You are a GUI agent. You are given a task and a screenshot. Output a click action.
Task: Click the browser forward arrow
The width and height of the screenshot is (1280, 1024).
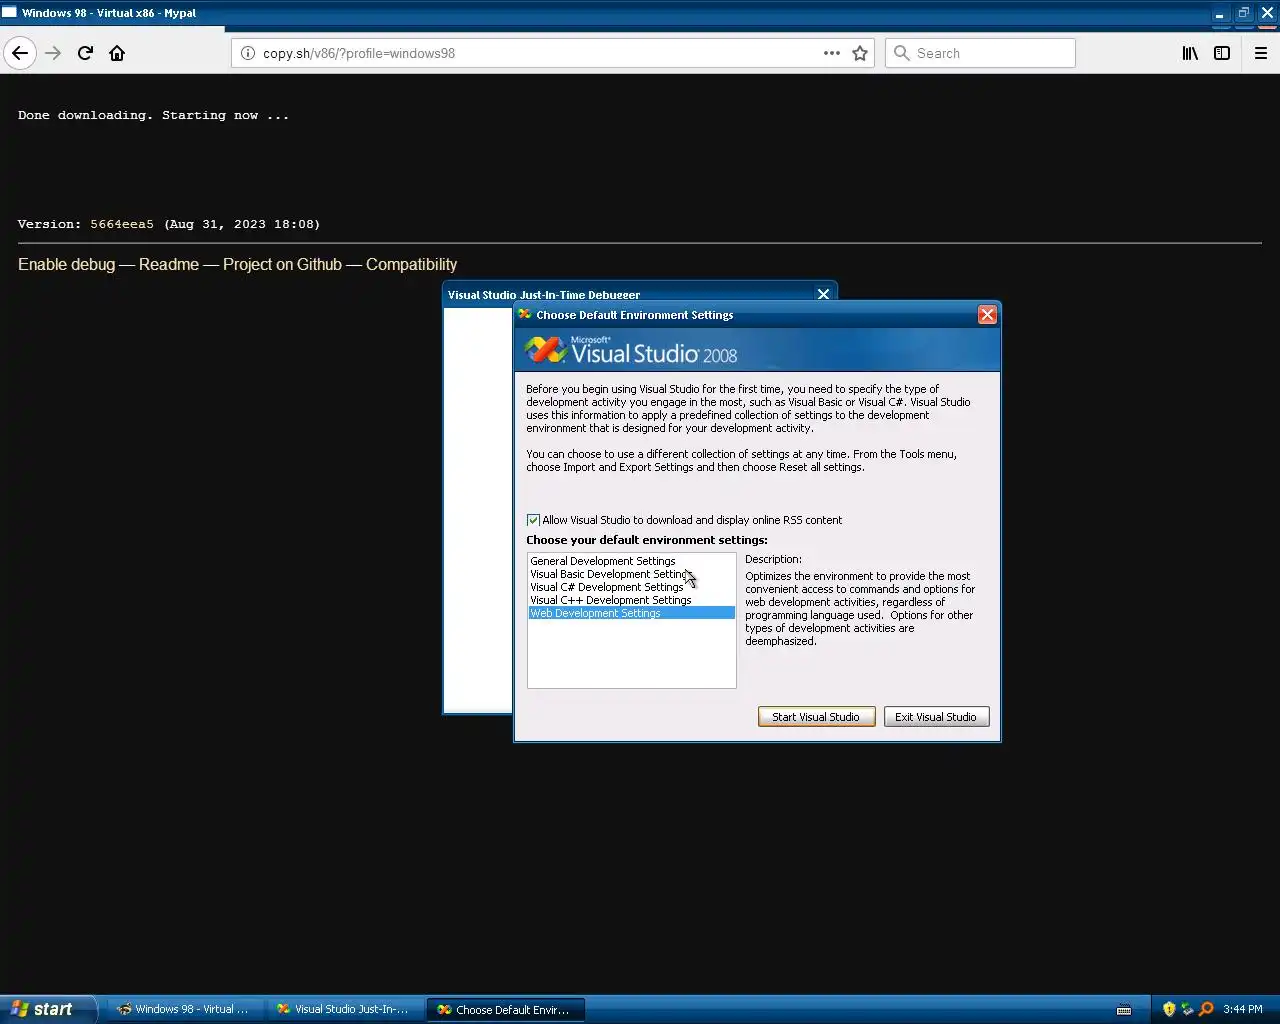53,53
